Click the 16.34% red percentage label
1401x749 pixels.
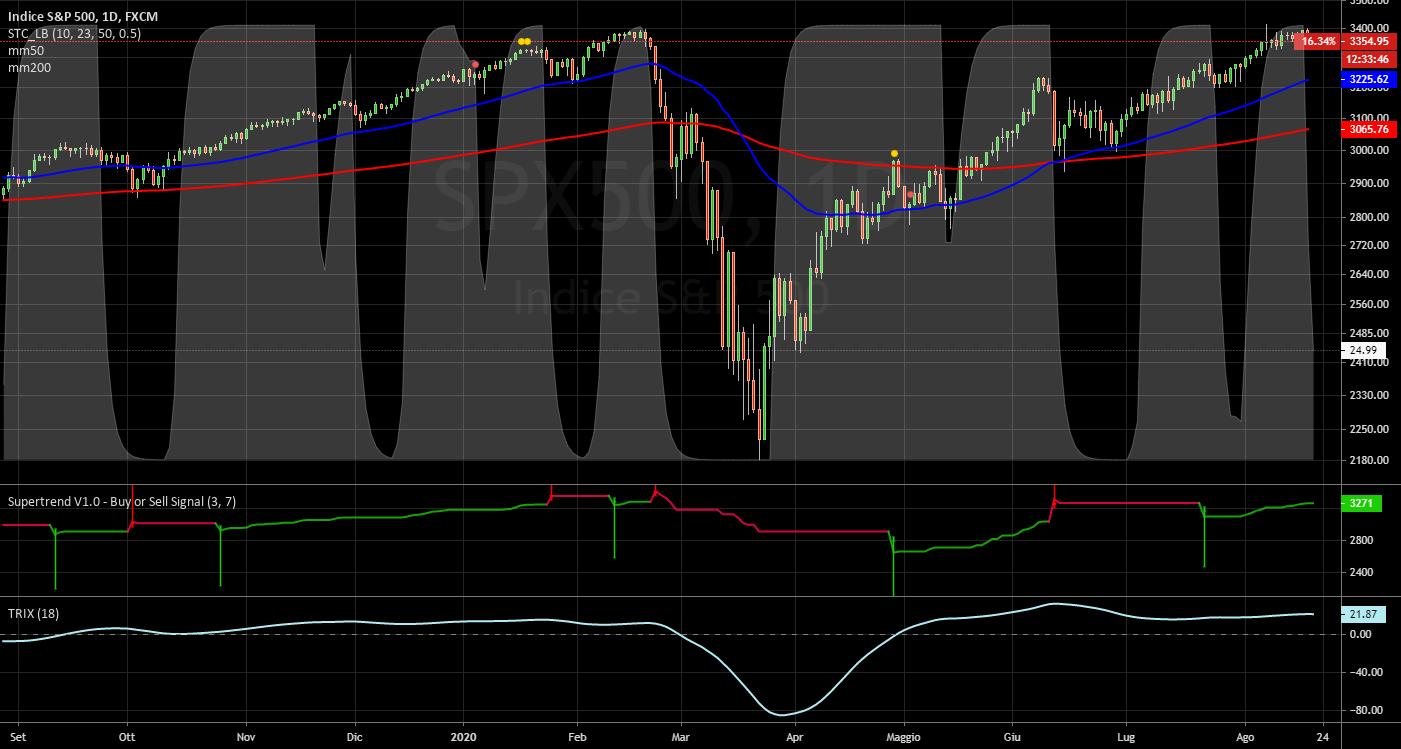[x=1317, y=41]
